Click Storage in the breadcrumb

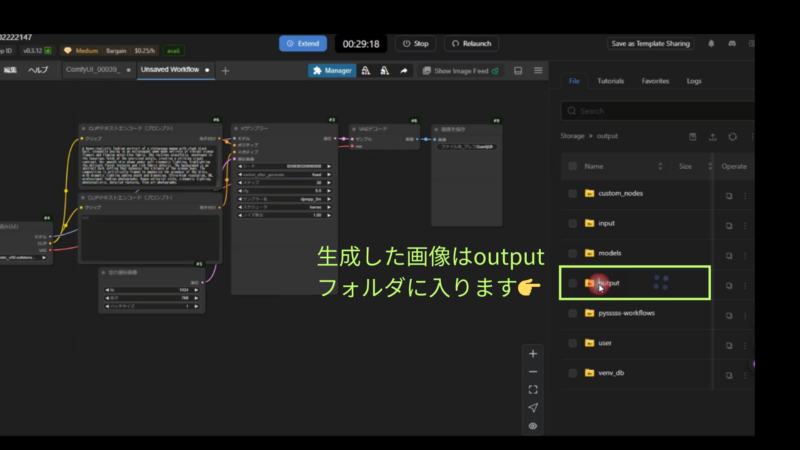click(x=572, y=136)
